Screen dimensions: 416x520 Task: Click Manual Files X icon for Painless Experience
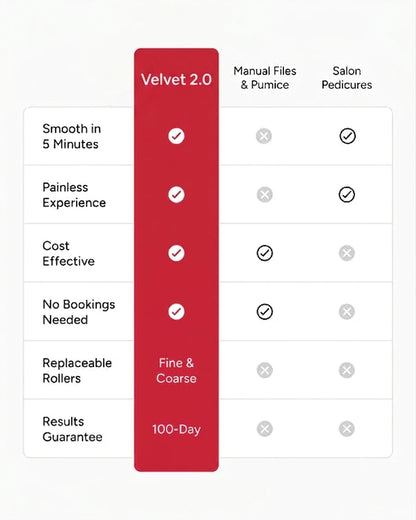[x=265, y=195]
